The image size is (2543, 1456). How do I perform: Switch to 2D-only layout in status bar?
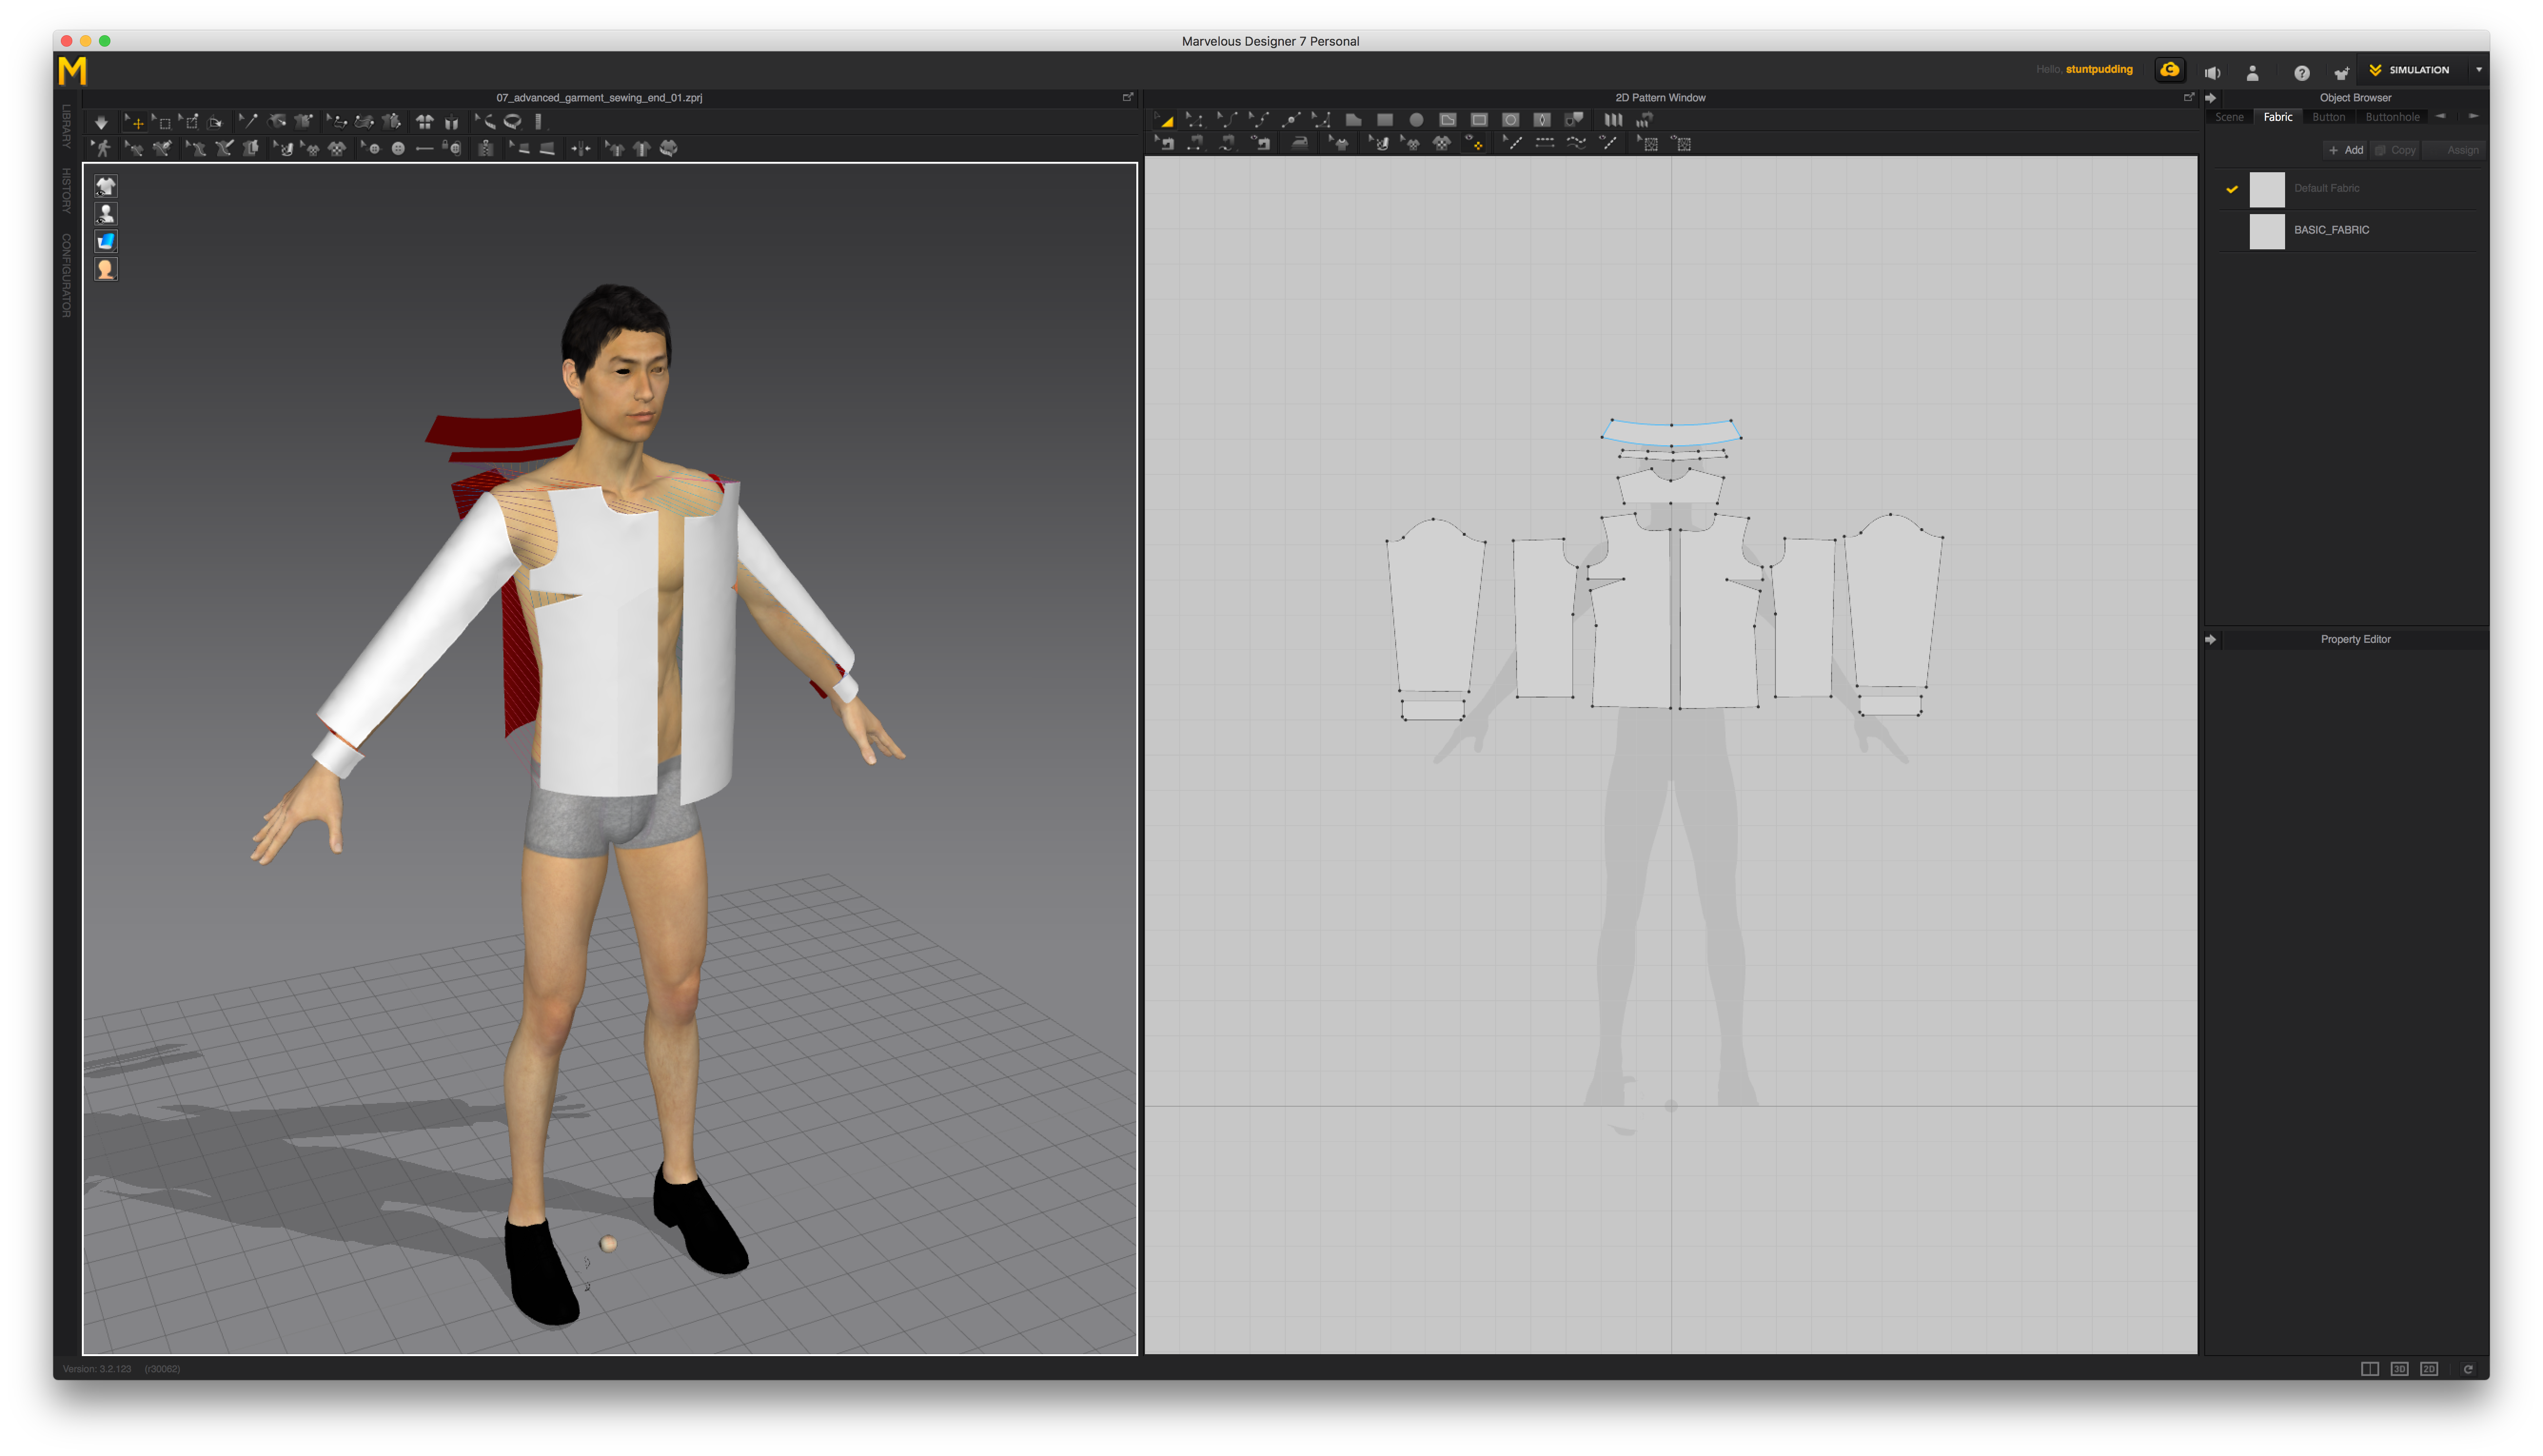(x=2428, y=1368)
